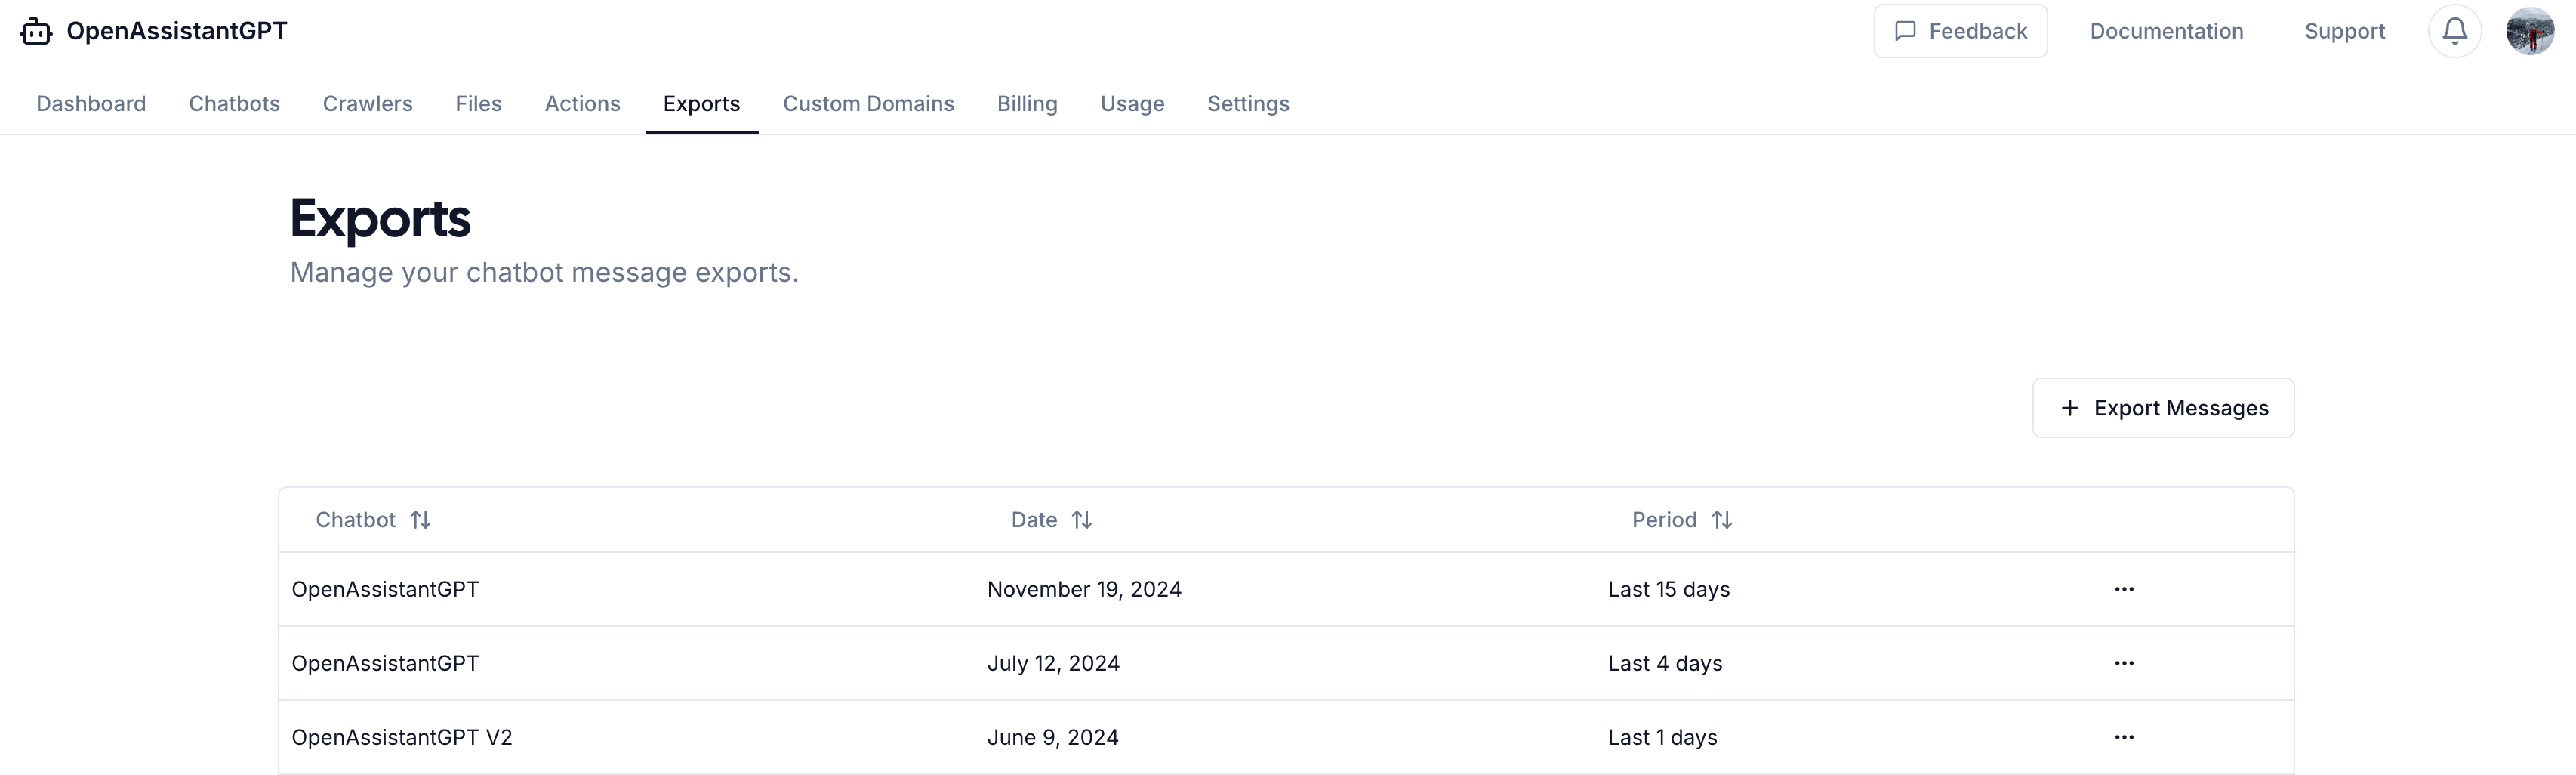Navigate to the Custom Domains tab

point(868,104)
